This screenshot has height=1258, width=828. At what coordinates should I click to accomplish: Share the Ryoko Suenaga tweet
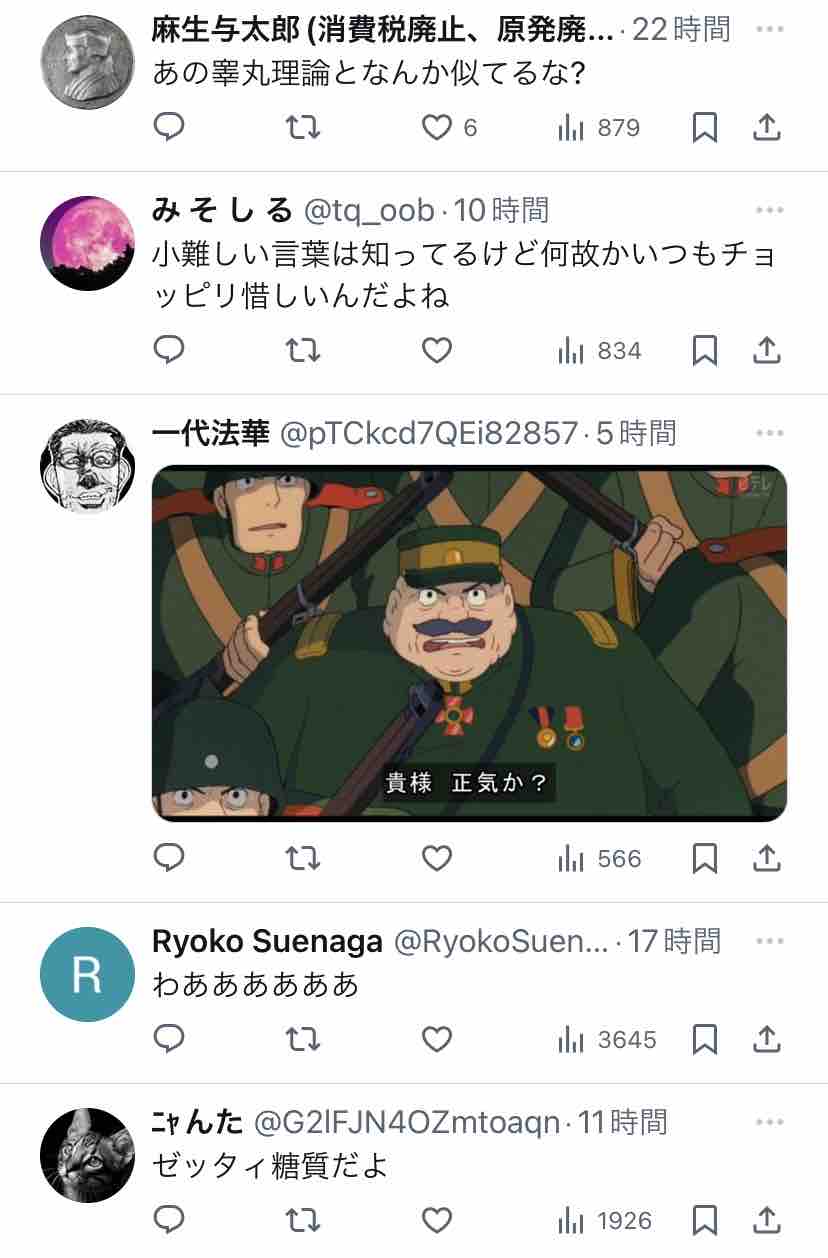tap(766, 1039)
